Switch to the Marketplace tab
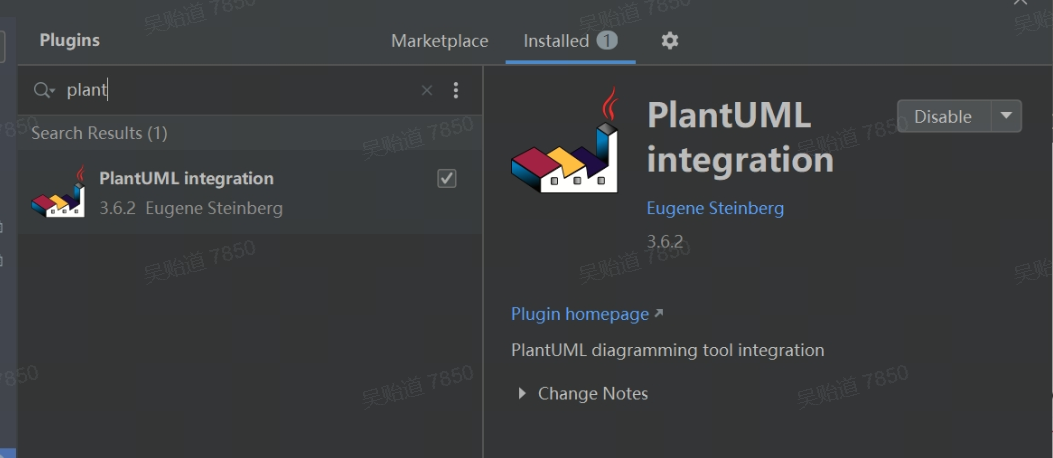Viewport: 1053px width, 458px height. click(440, 41)
